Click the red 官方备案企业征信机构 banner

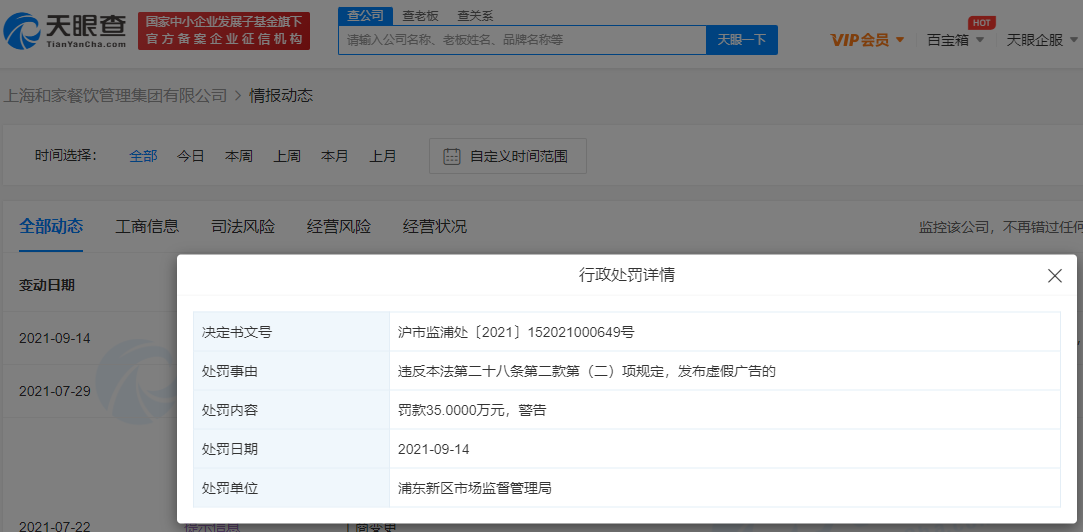(224, 30)
